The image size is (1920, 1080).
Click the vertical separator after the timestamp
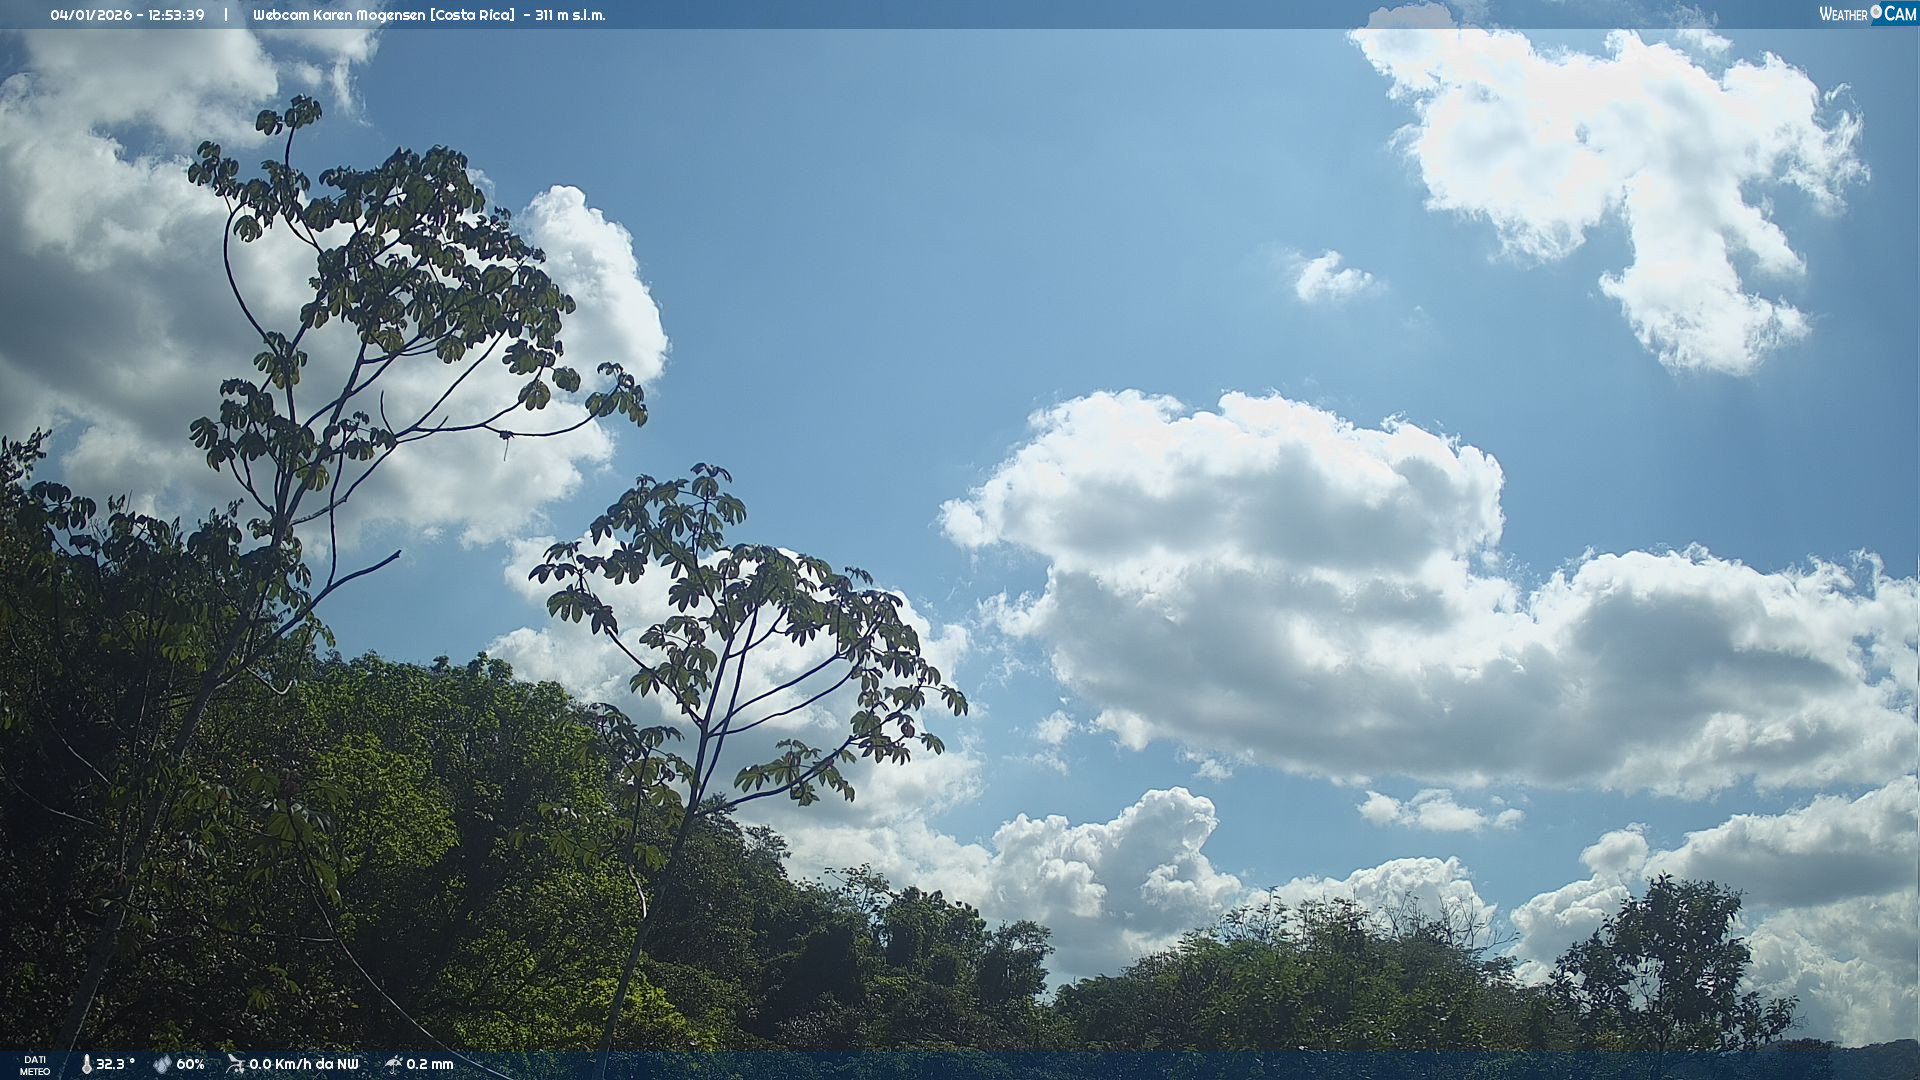(x=226, y=15)
